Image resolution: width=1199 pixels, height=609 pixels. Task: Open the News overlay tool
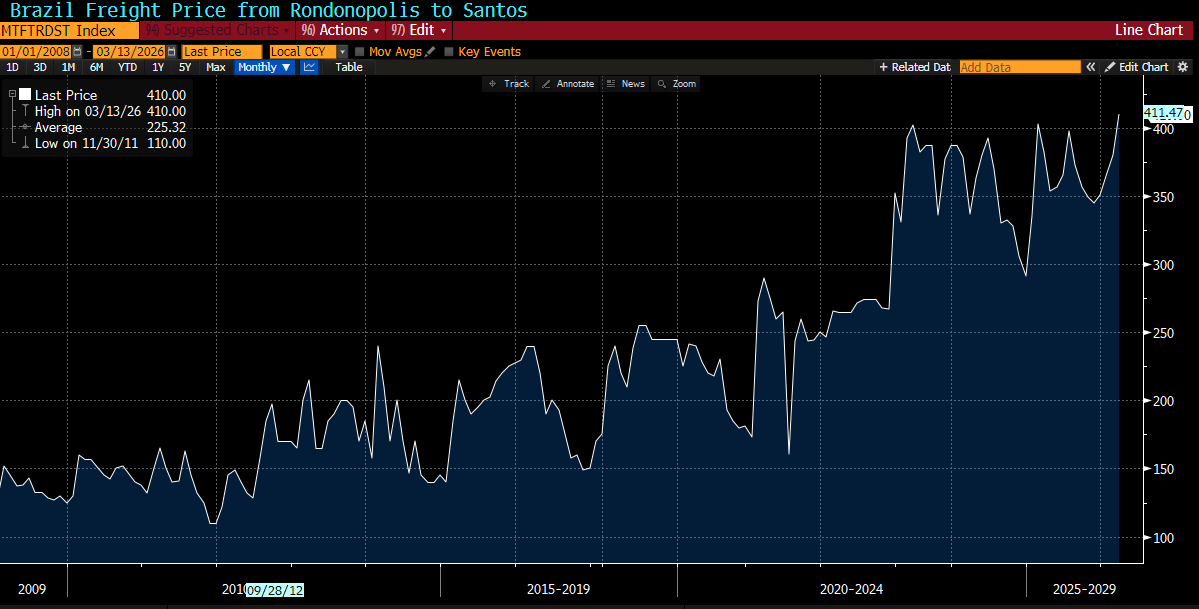(625, 83)
